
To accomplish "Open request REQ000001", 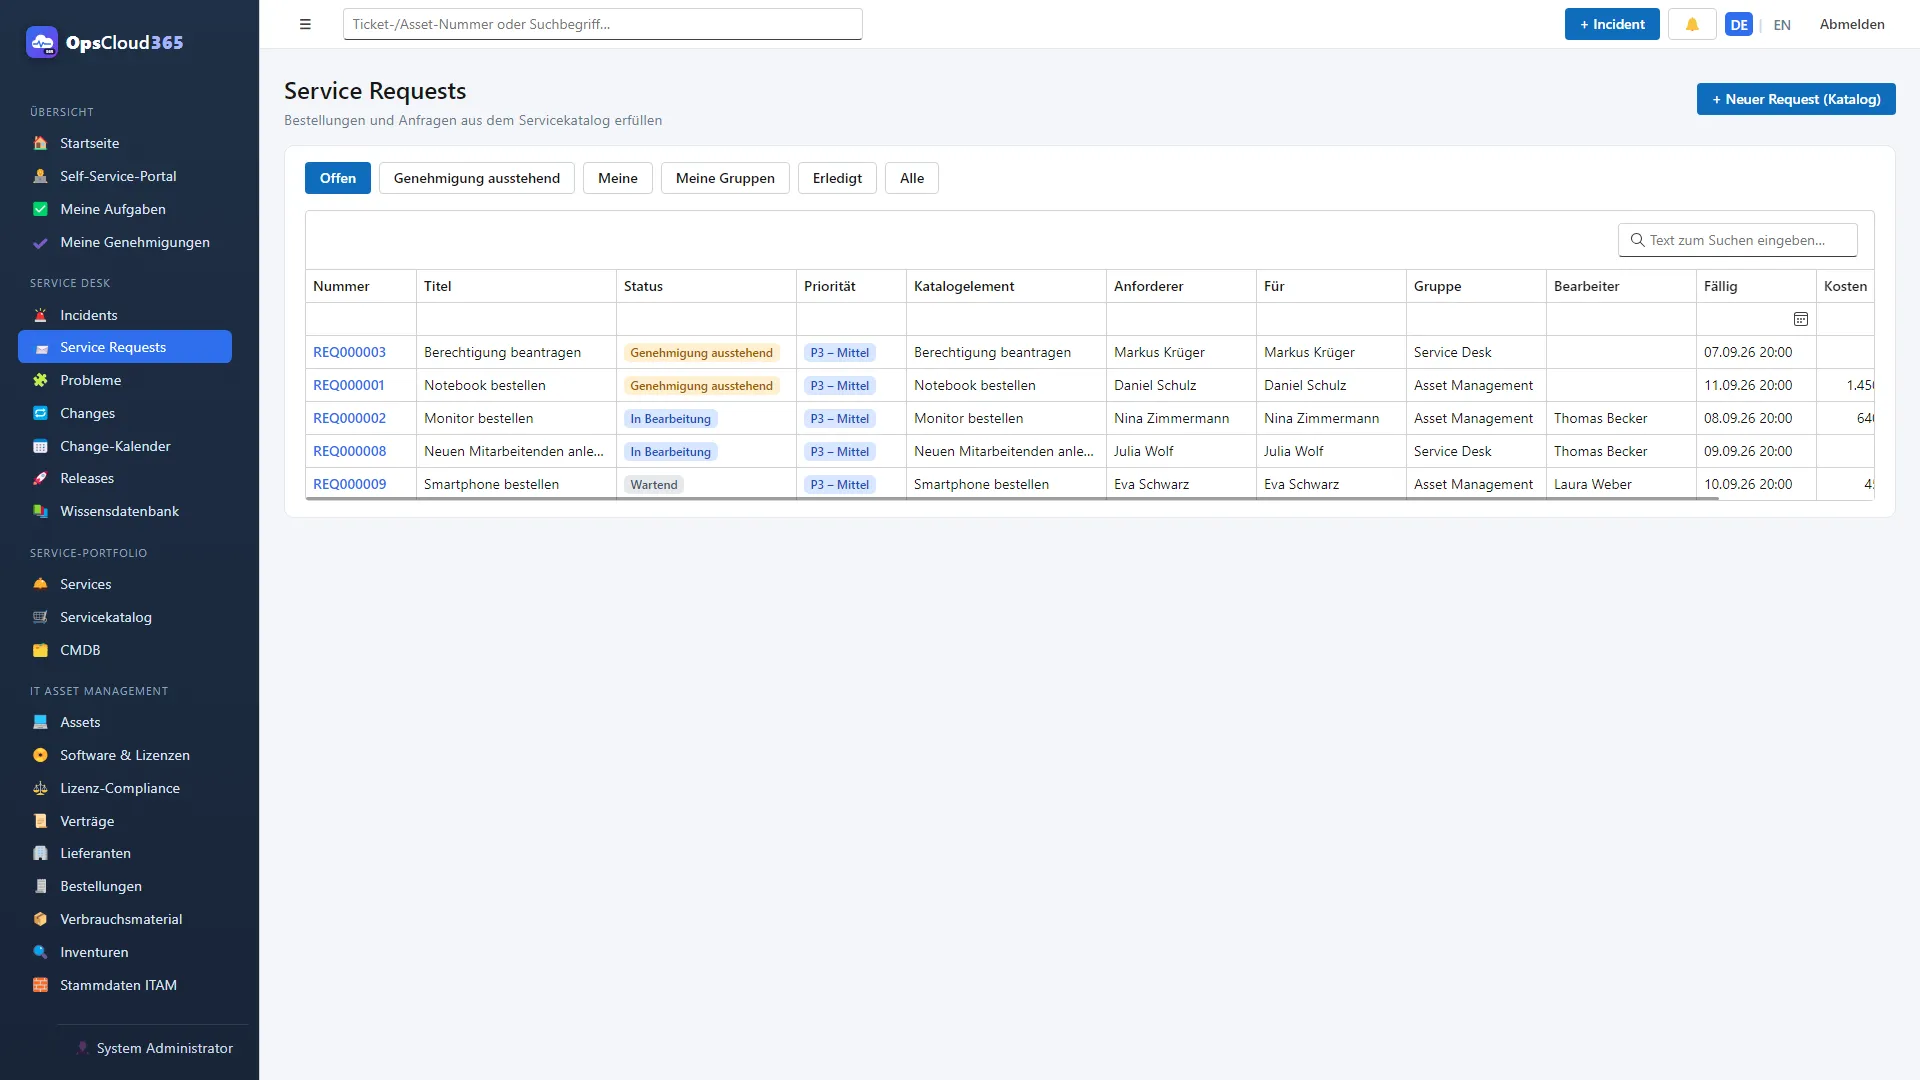I will pos(348,385).
